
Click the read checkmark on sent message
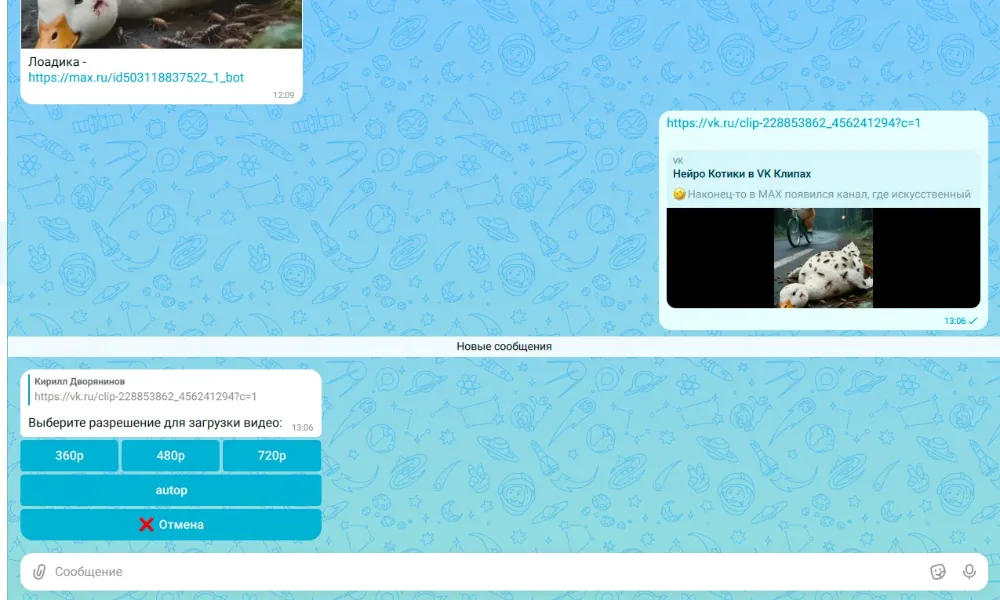[x=973, y=321]
